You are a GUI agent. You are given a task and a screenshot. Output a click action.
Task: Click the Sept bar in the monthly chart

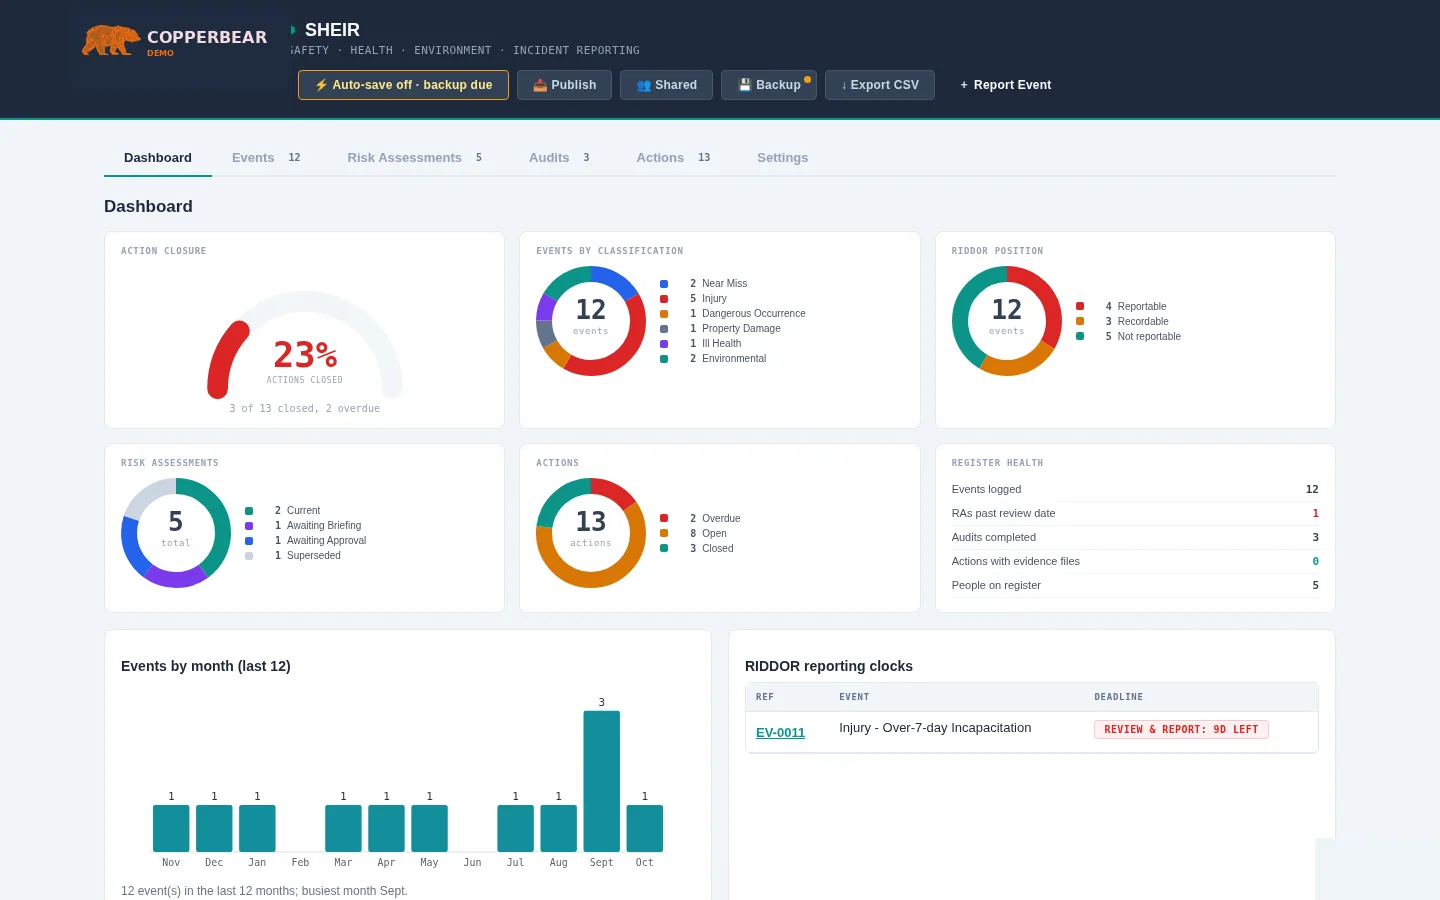[x=602, y=781]
